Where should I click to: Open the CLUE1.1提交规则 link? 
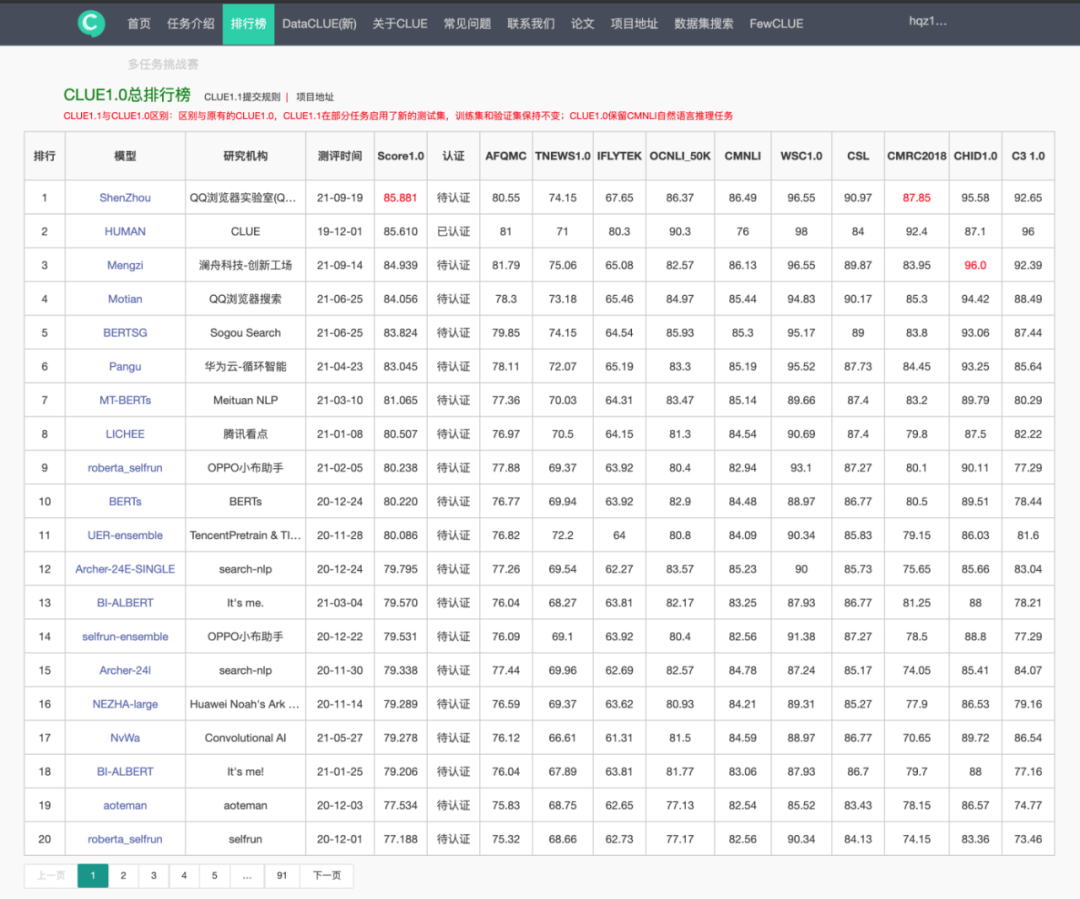point(242,97)
